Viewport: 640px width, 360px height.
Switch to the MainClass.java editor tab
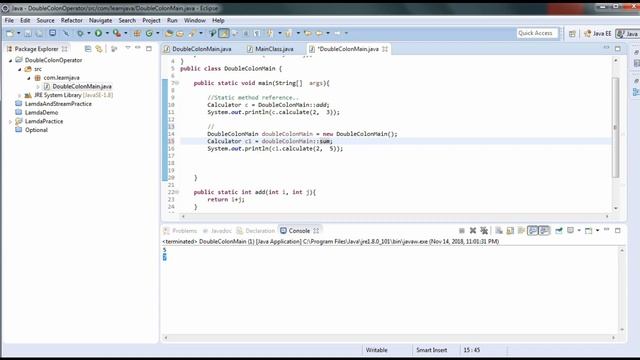coord(270,49)
